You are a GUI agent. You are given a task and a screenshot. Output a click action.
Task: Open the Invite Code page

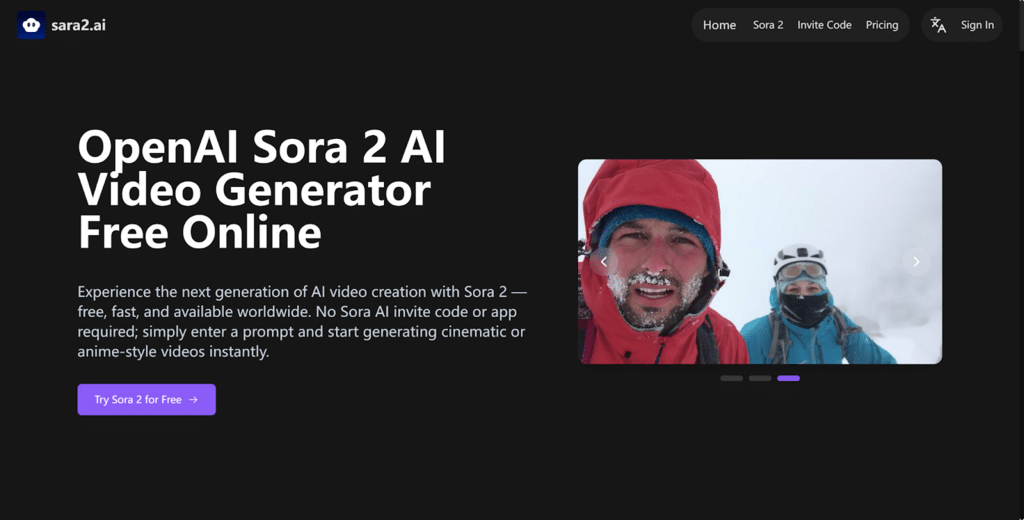(824, 25)
